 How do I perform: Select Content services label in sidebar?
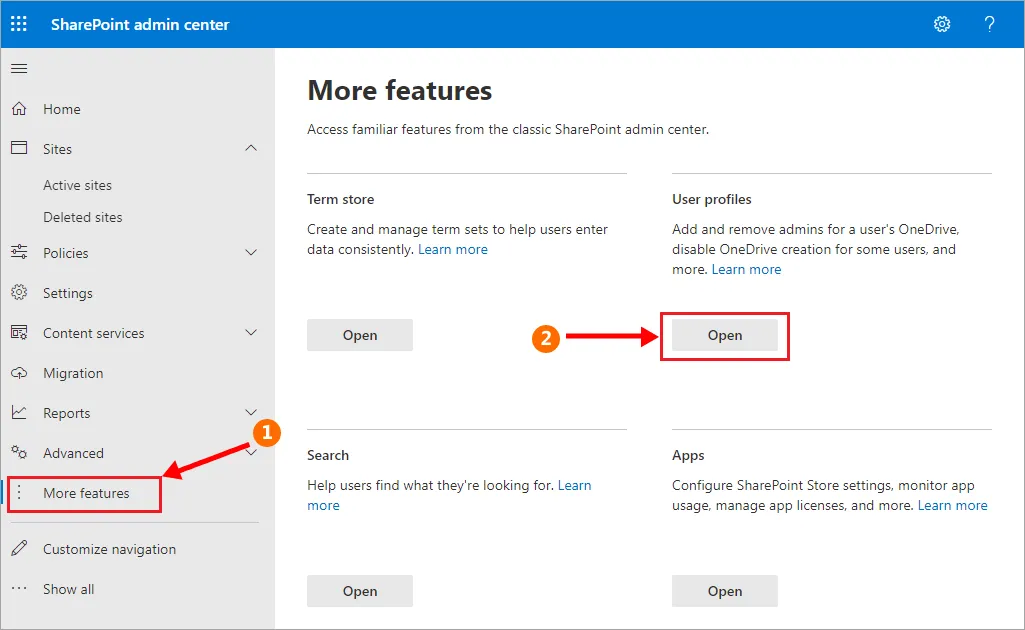tap(93, 333)
